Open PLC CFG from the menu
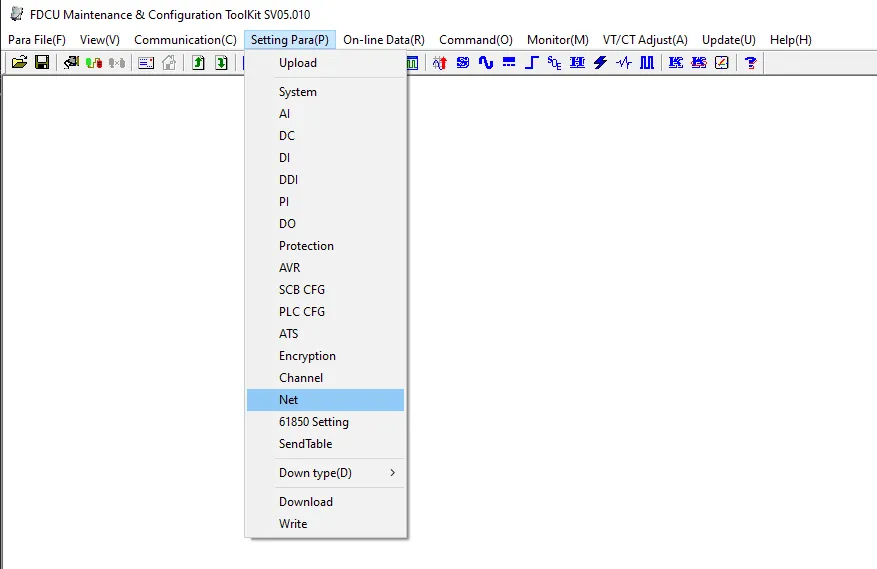 point(326,312)
